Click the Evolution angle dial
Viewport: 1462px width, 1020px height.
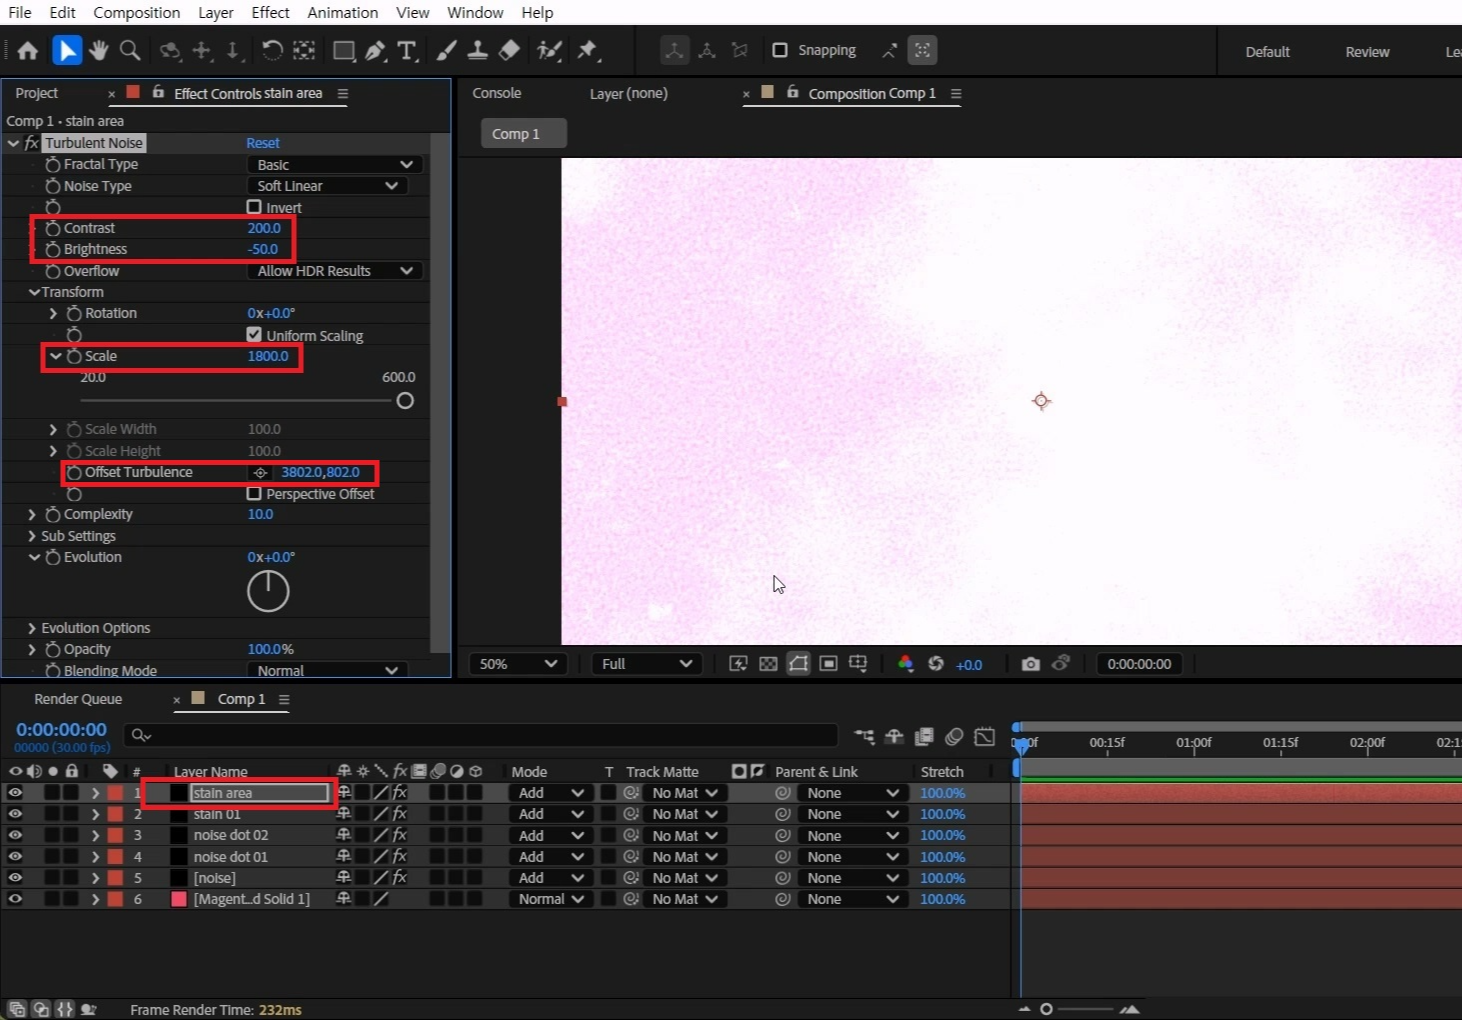268,591
